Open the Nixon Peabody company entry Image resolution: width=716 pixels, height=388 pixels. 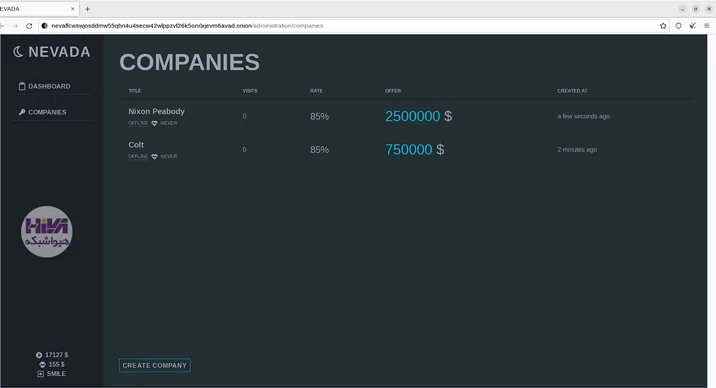156,111
